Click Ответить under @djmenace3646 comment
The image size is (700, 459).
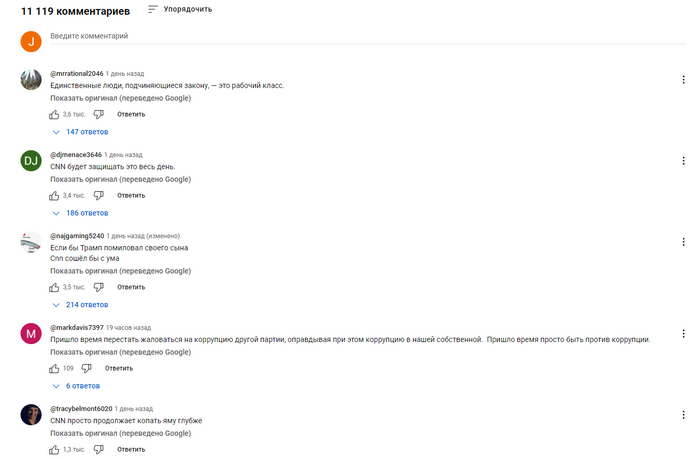tap(131, 195)
